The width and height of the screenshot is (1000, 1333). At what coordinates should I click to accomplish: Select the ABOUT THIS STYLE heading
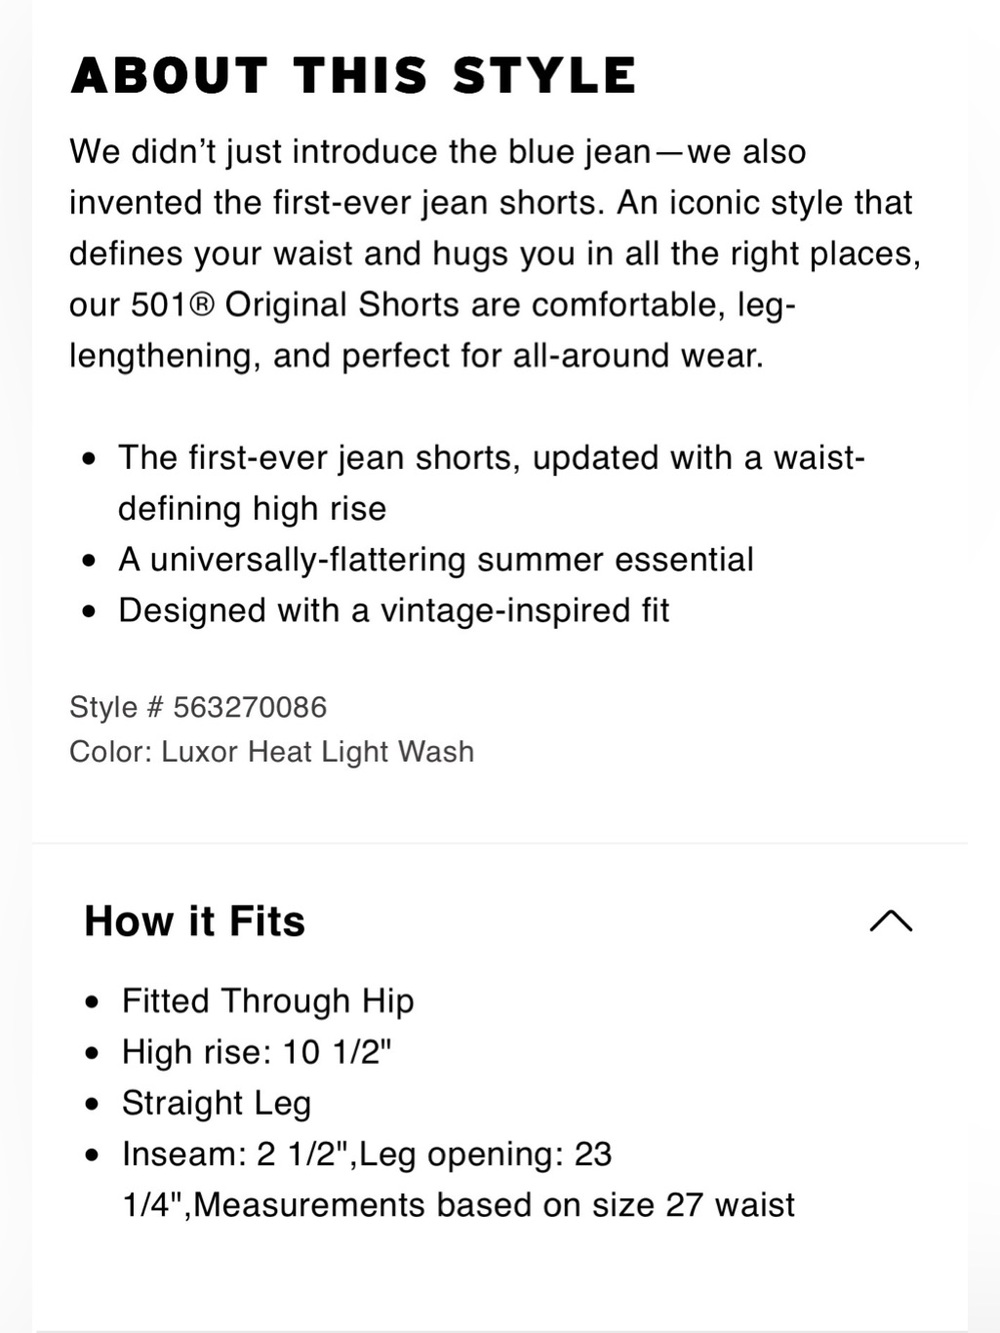(353, 76)
